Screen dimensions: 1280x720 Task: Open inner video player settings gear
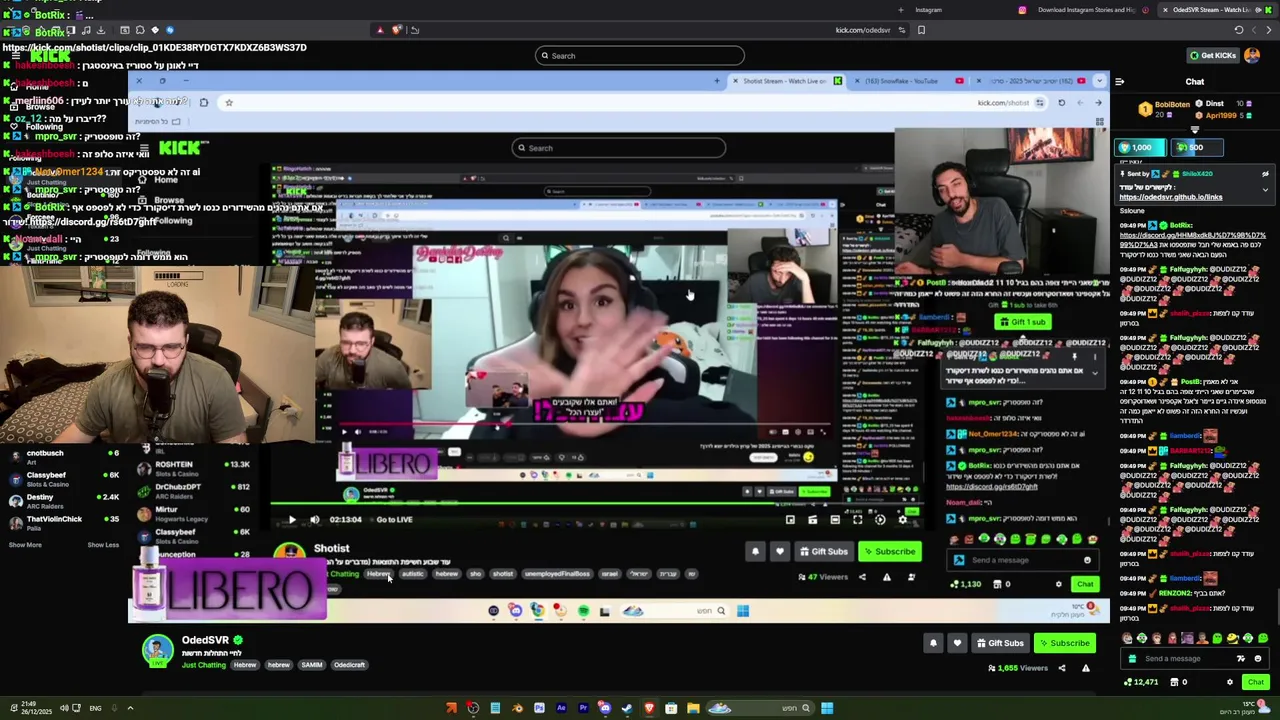coord(903,519)
